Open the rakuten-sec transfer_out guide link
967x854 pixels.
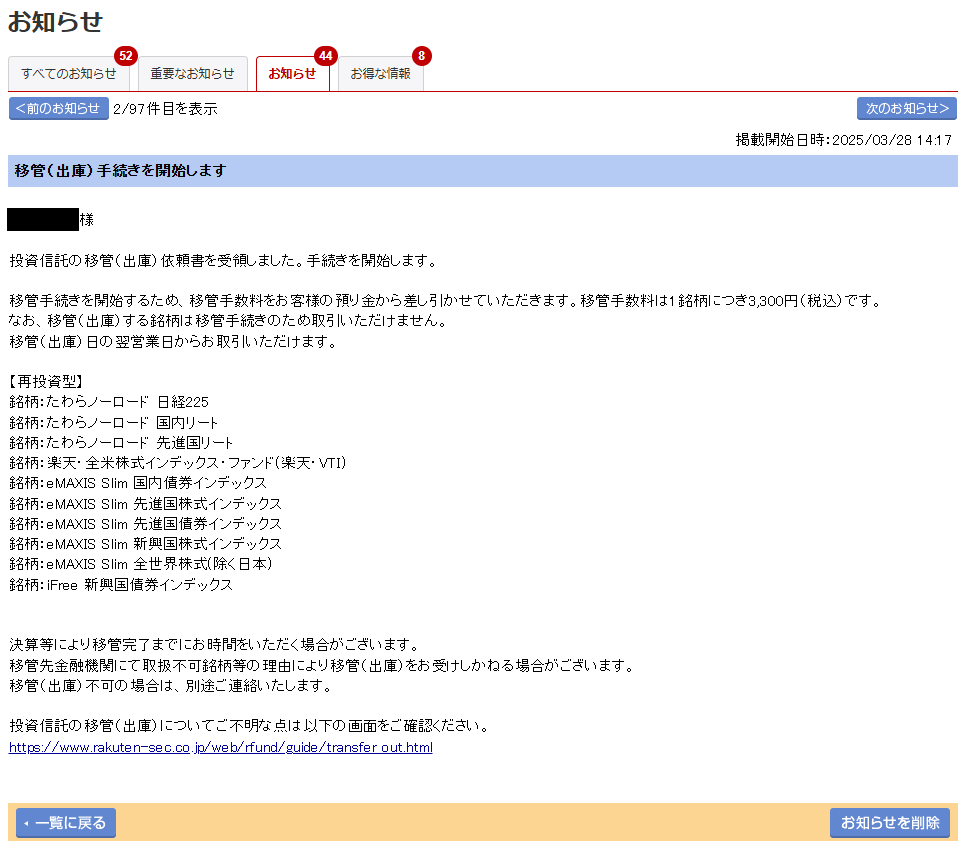pyautogui.click(x=221, y=747)
